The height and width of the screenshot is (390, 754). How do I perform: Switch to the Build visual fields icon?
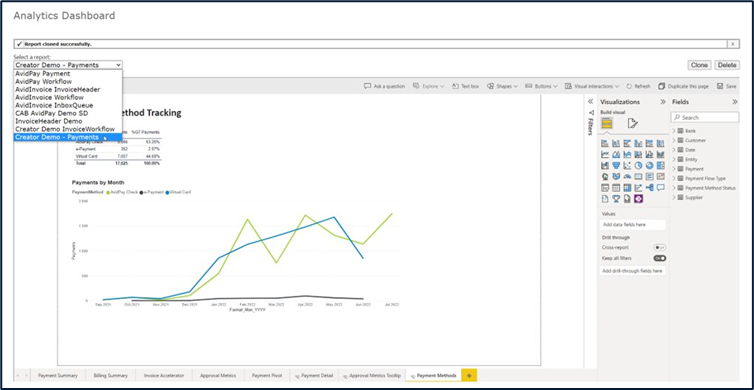pos(607,124)
